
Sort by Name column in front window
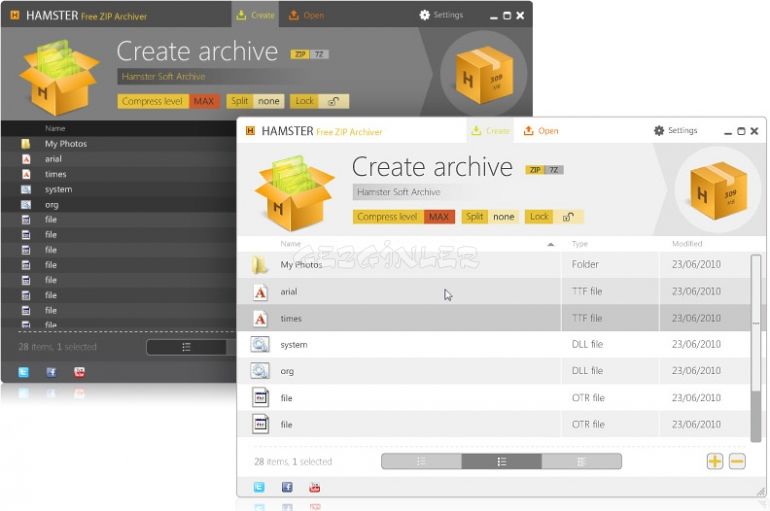pyautogui.click(x=290, y=244)
